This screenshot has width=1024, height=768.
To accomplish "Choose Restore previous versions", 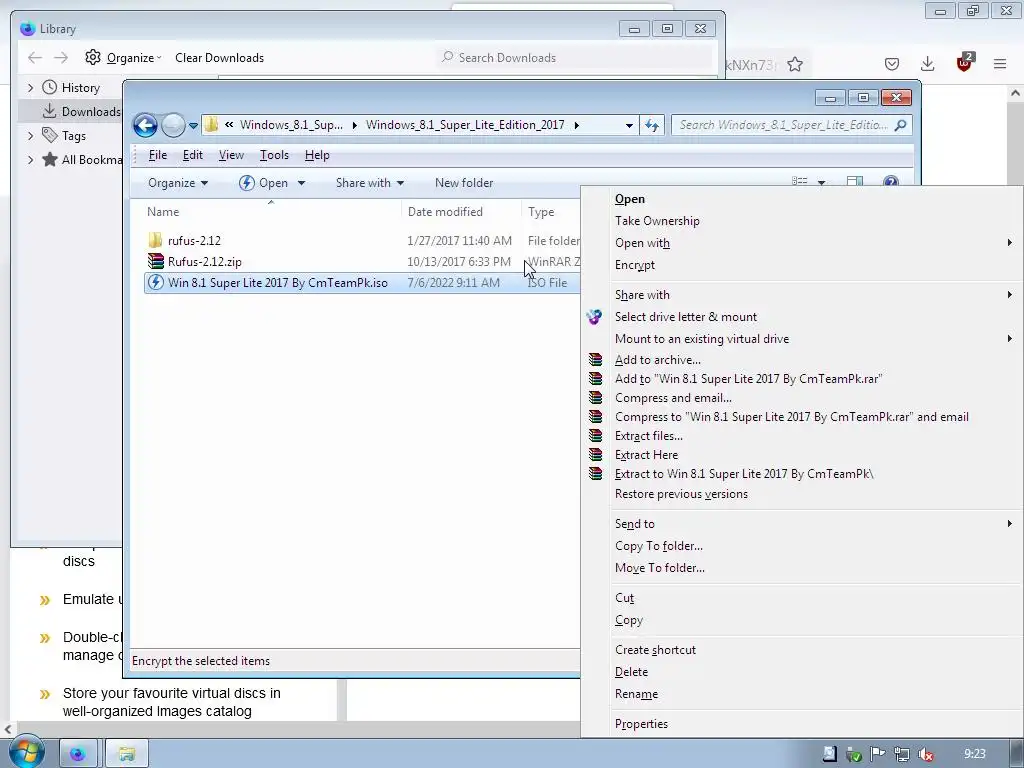I will point(681,494).
